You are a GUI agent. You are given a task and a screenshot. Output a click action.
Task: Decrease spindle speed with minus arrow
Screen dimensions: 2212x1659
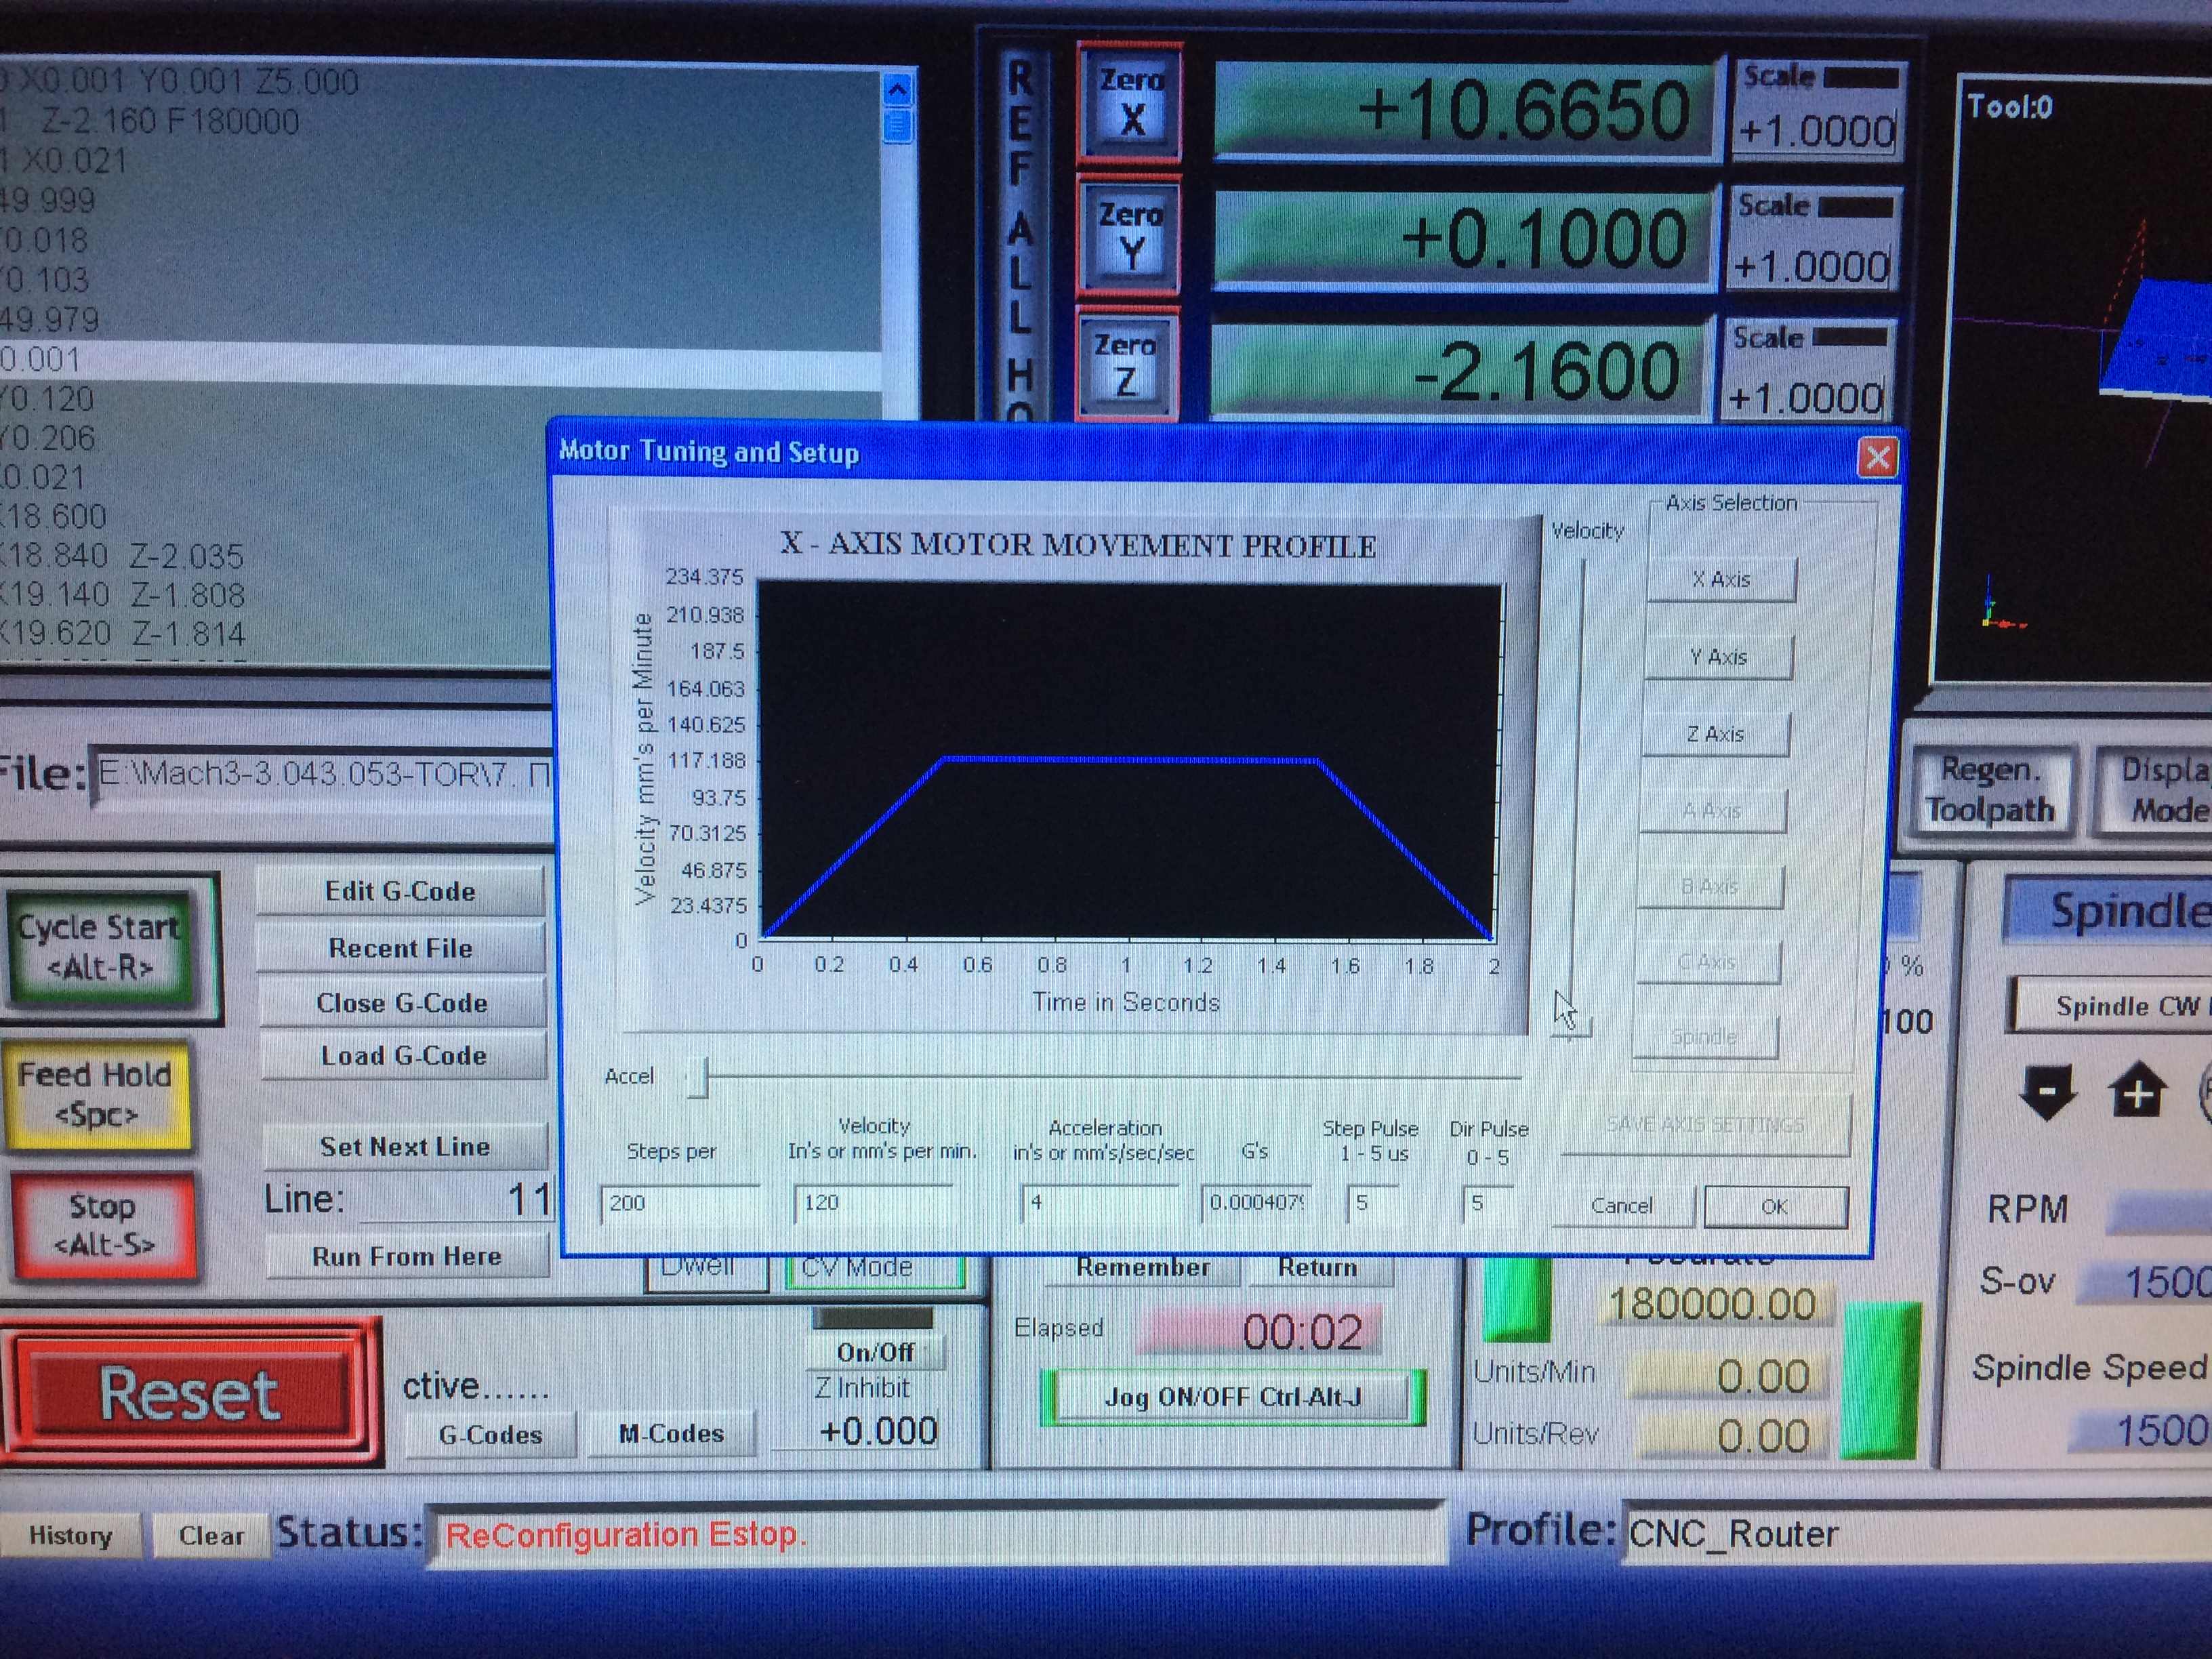pos(2047,1091)
